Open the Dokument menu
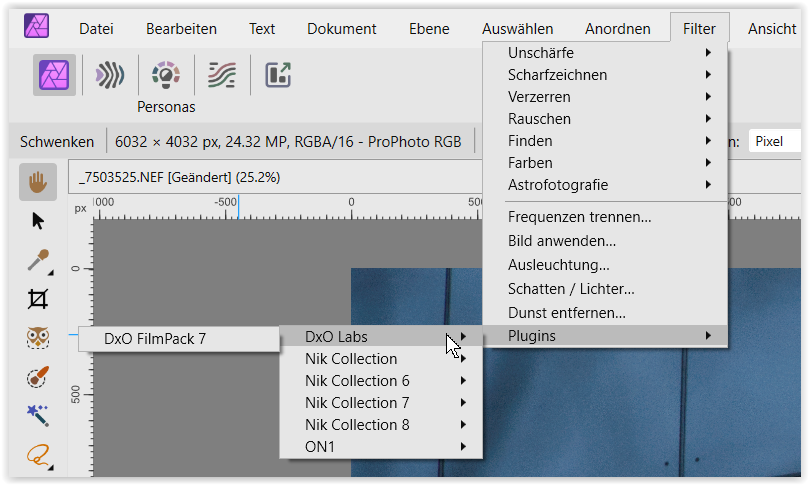The width and height of the screenshot is (809, 485). point(342,29)
